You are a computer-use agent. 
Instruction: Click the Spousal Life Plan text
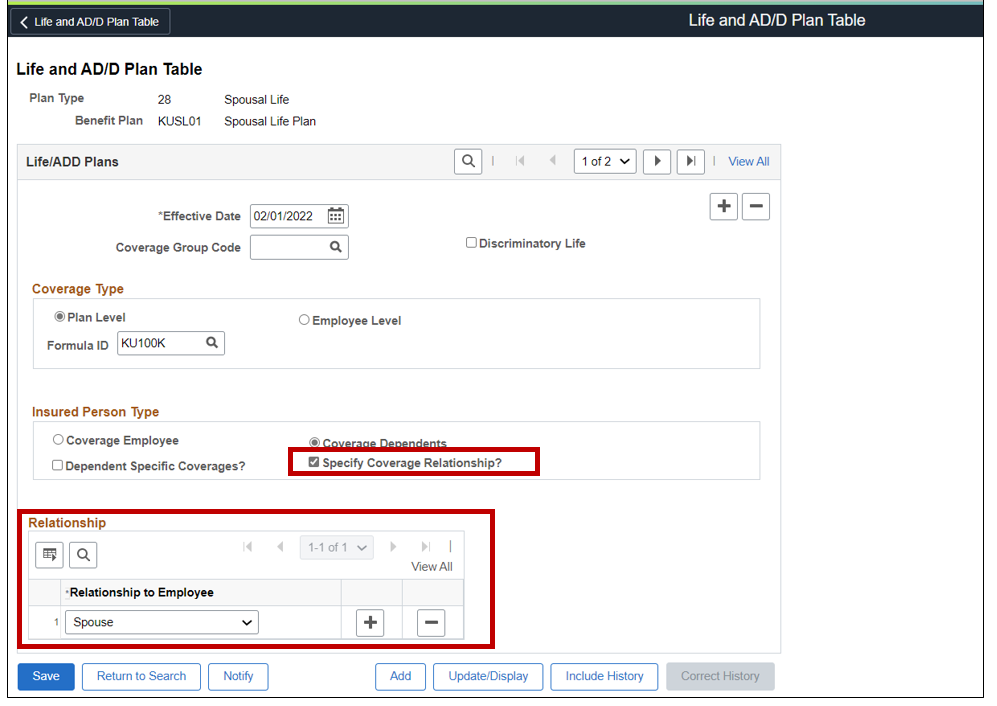(x=270, y=121)
